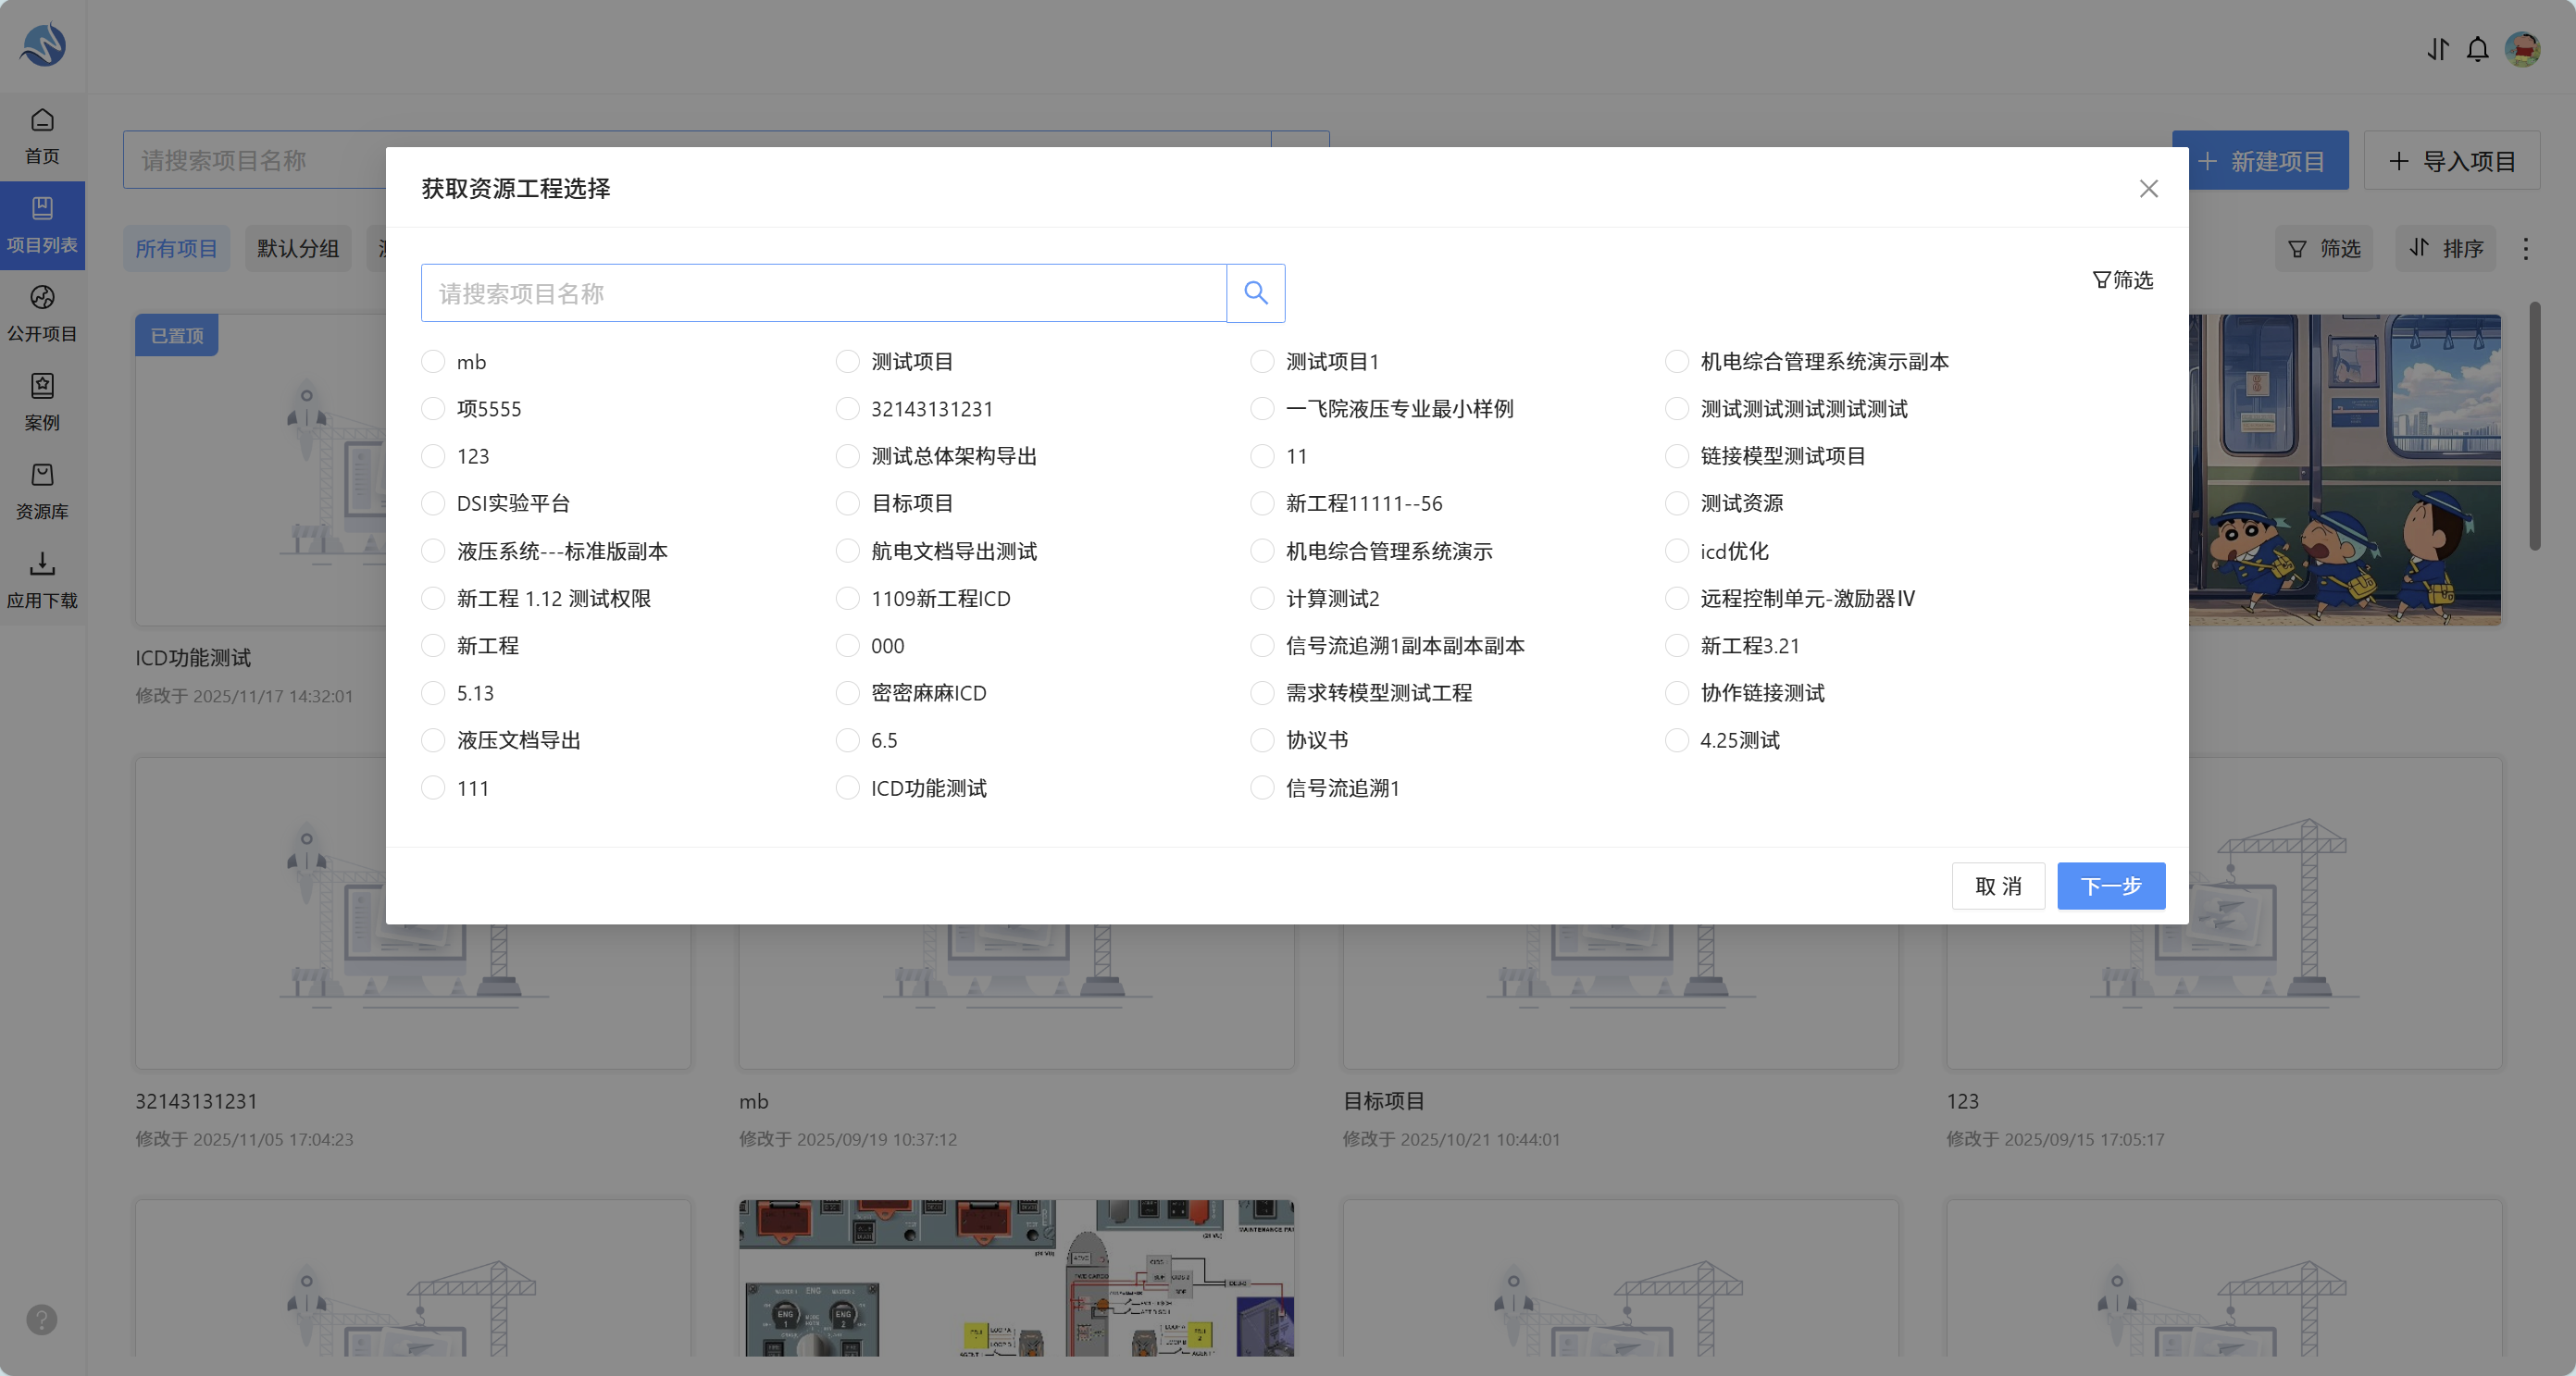Image resolution: width=2576 pixels, height=1376 pixels.
Task: Click the 下一步 button
Action: 2111,886
